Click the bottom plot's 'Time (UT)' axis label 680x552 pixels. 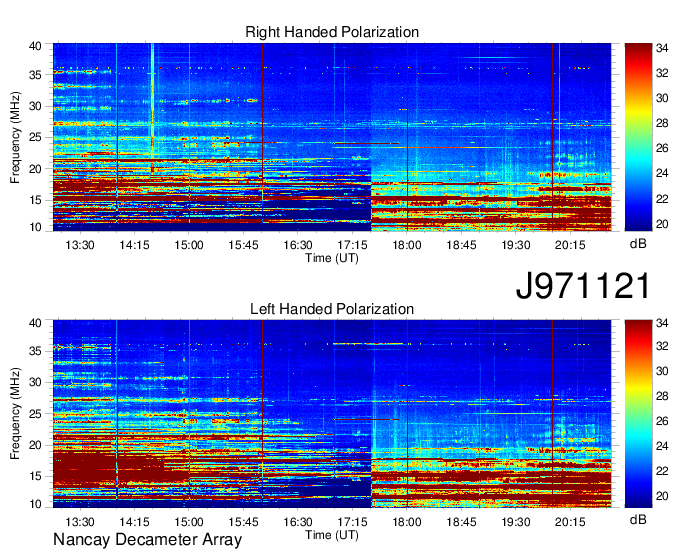click(332, 535)
